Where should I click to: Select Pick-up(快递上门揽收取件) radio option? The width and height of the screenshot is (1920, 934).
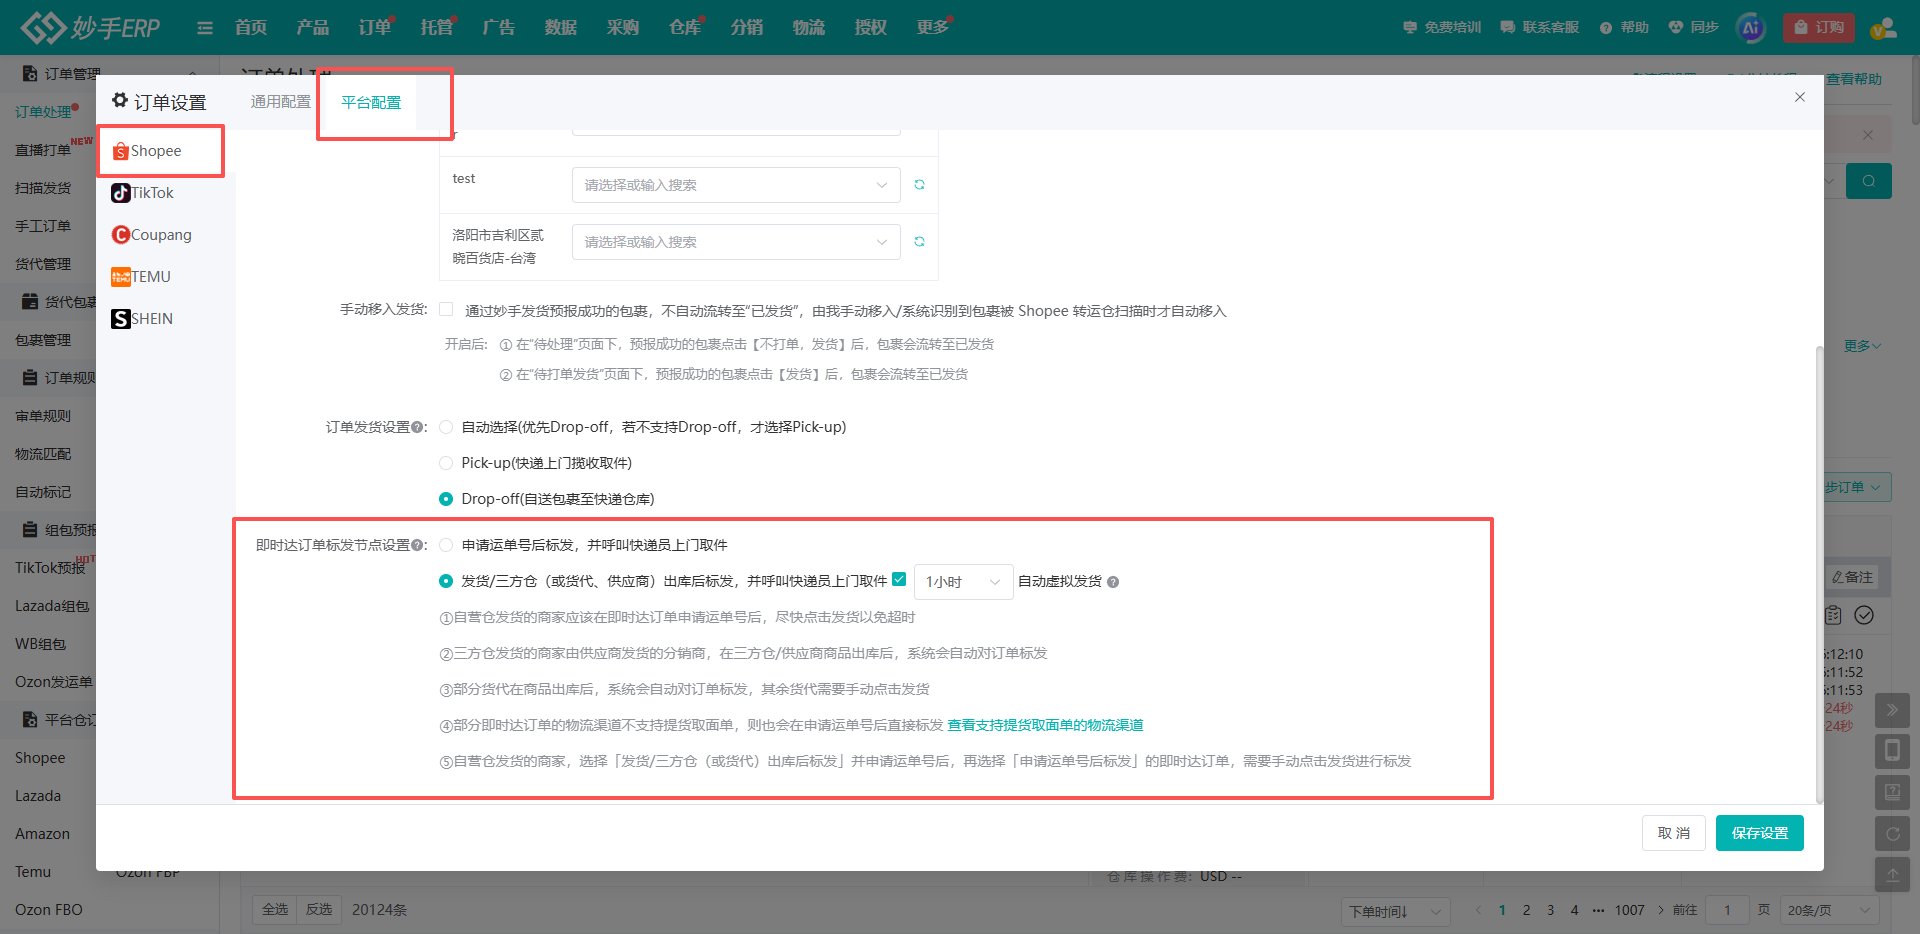[x=446, y=463]
